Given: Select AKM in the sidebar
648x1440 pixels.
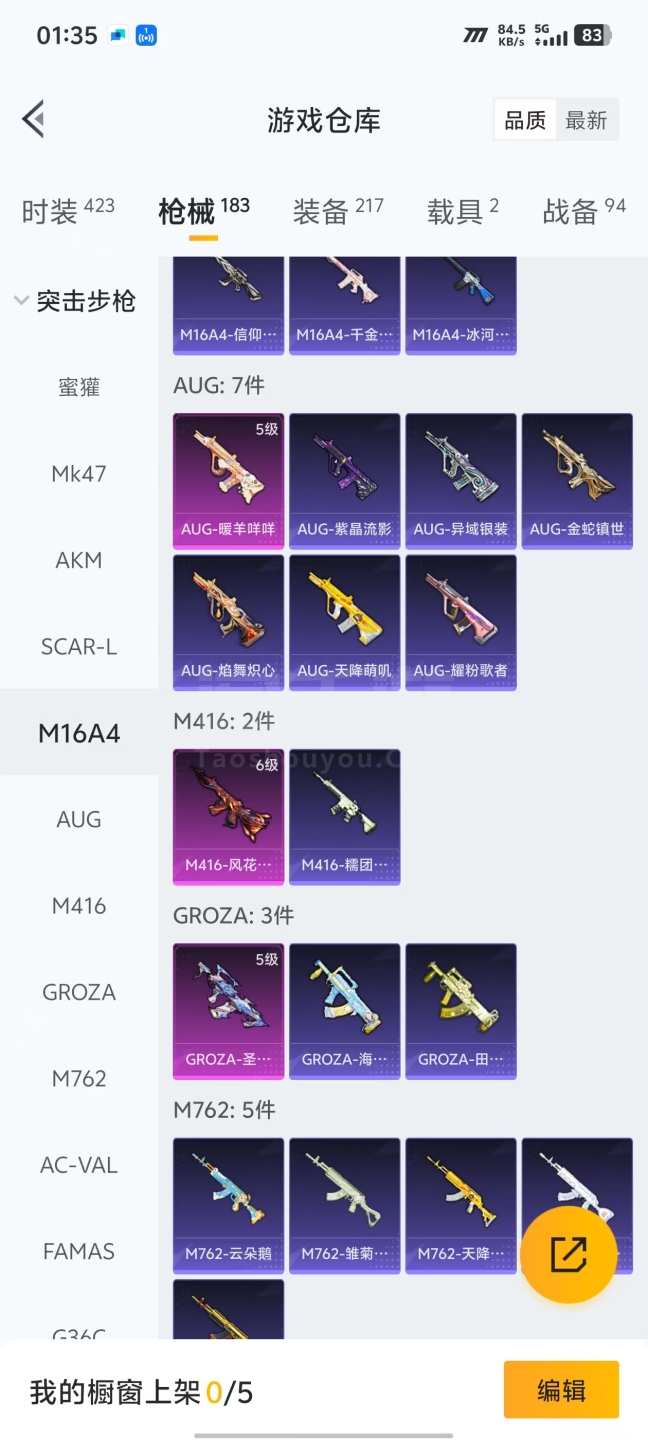Looking at the screenshot, I should tap(79, 560).
